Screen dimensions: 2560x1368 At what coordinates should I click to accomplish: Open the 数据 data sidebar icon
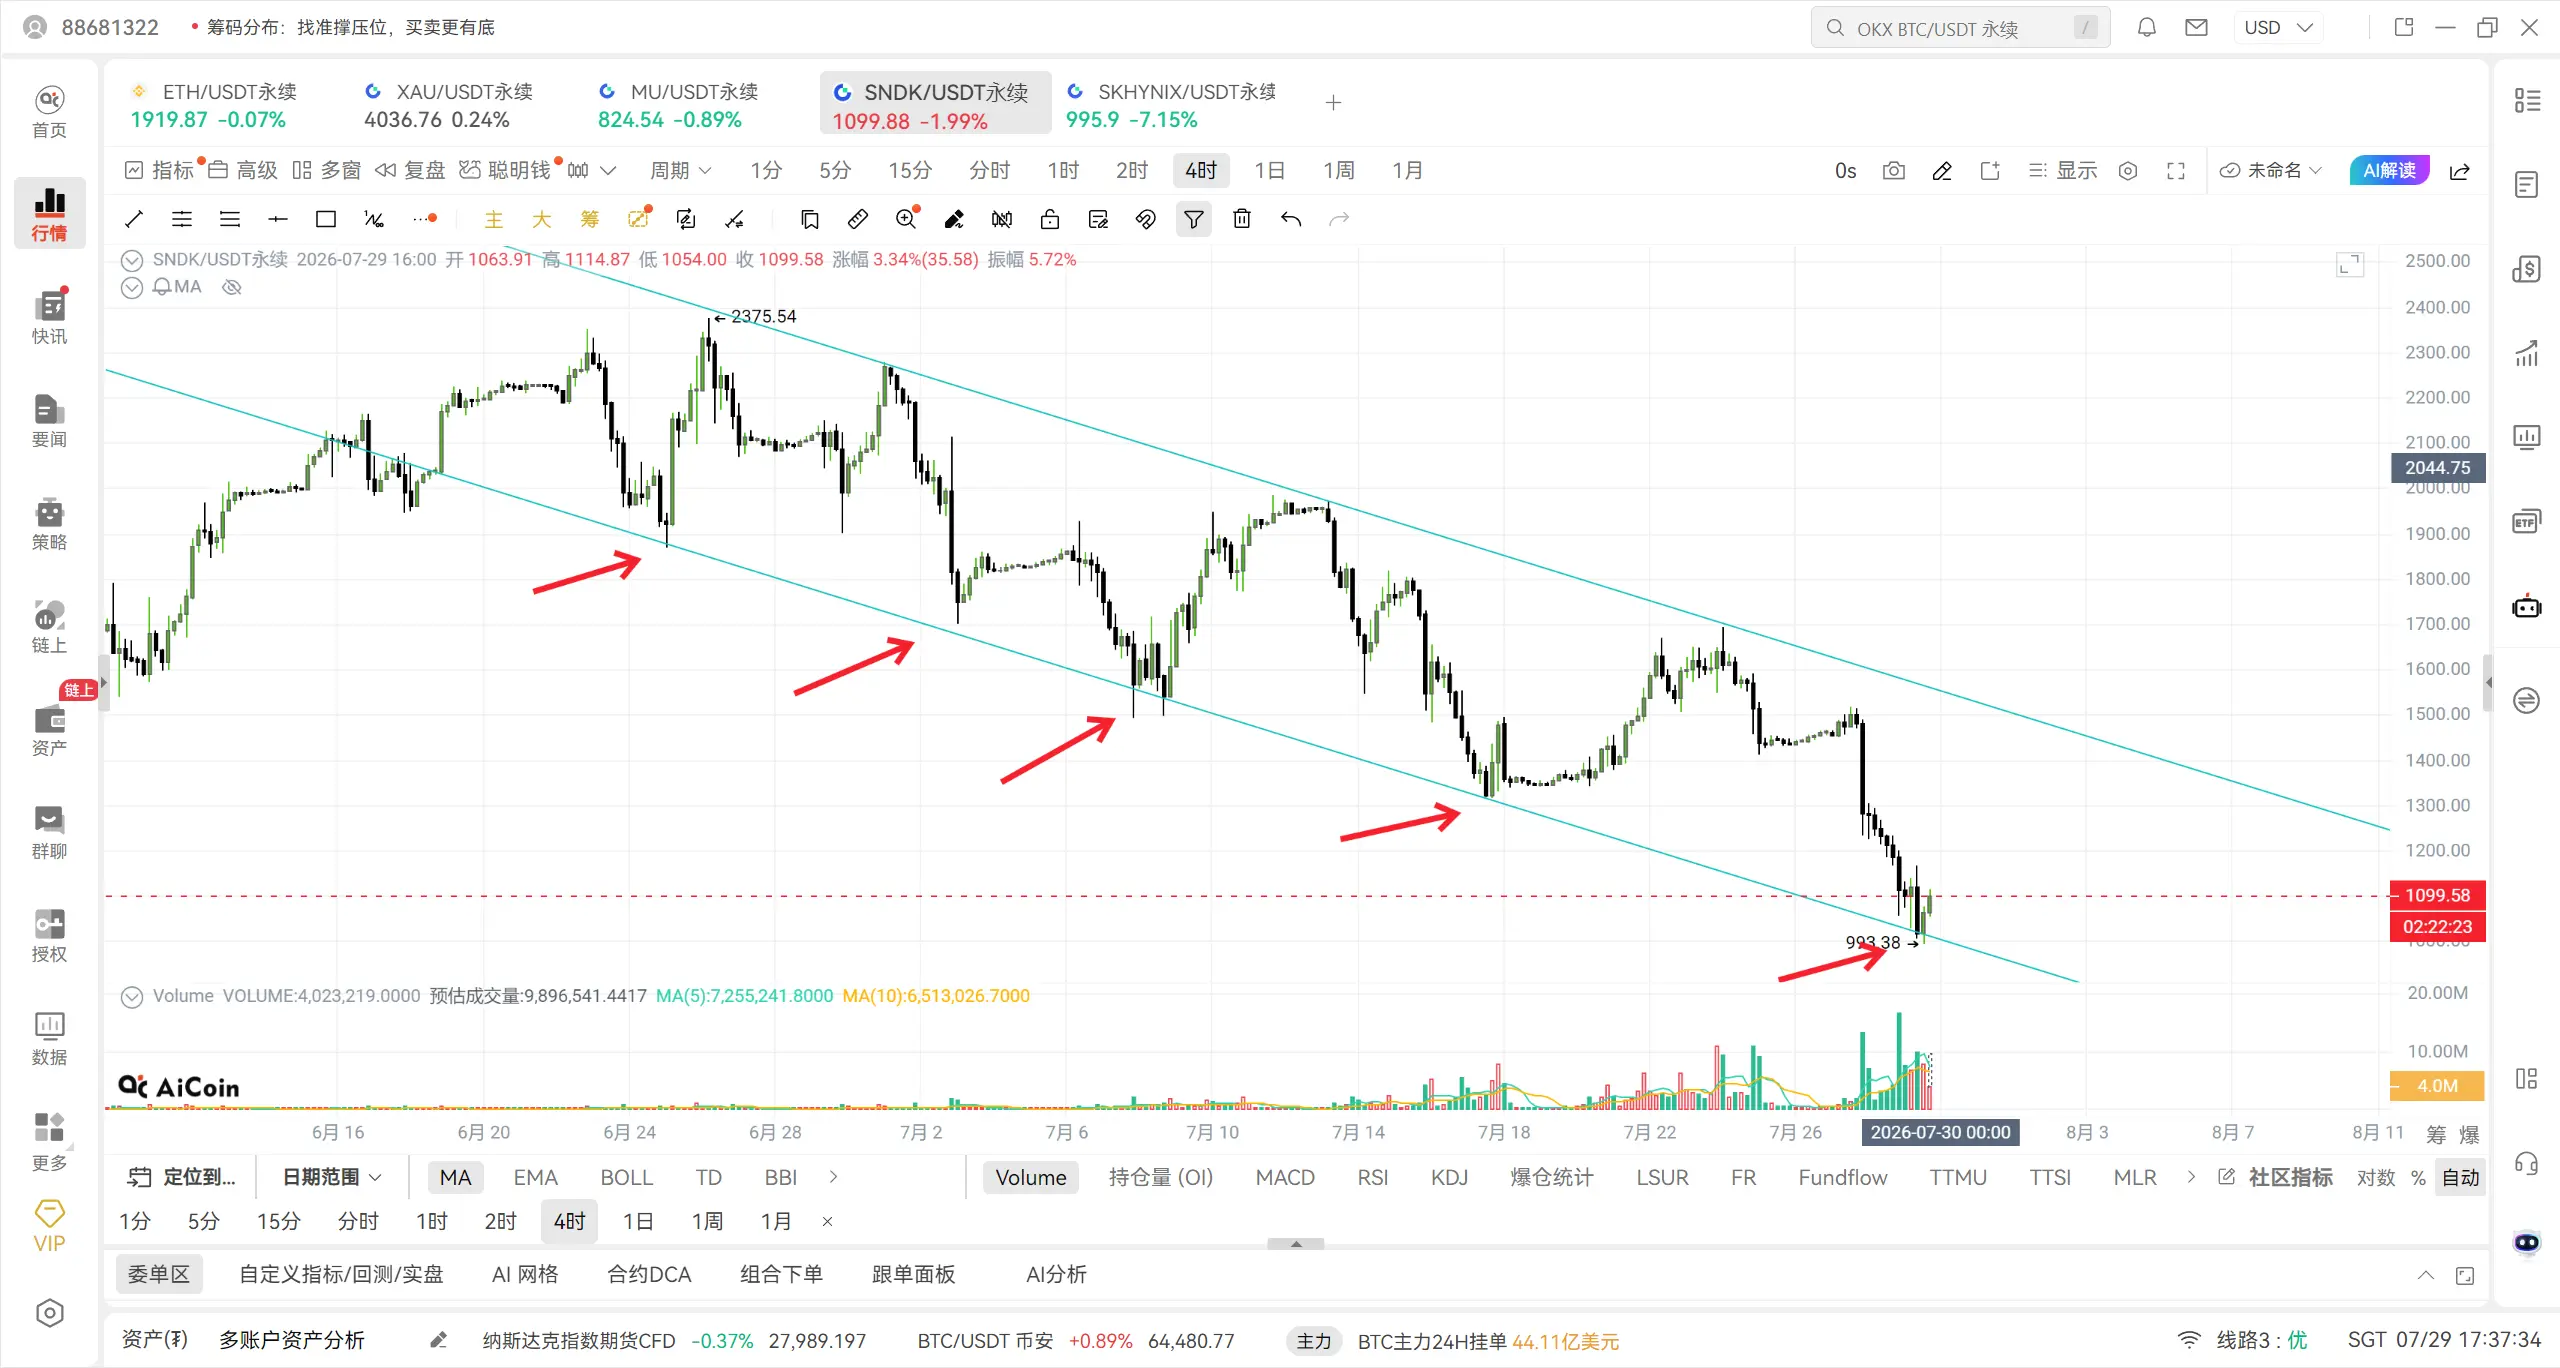pyautogui.click(x=49, y=1038)
